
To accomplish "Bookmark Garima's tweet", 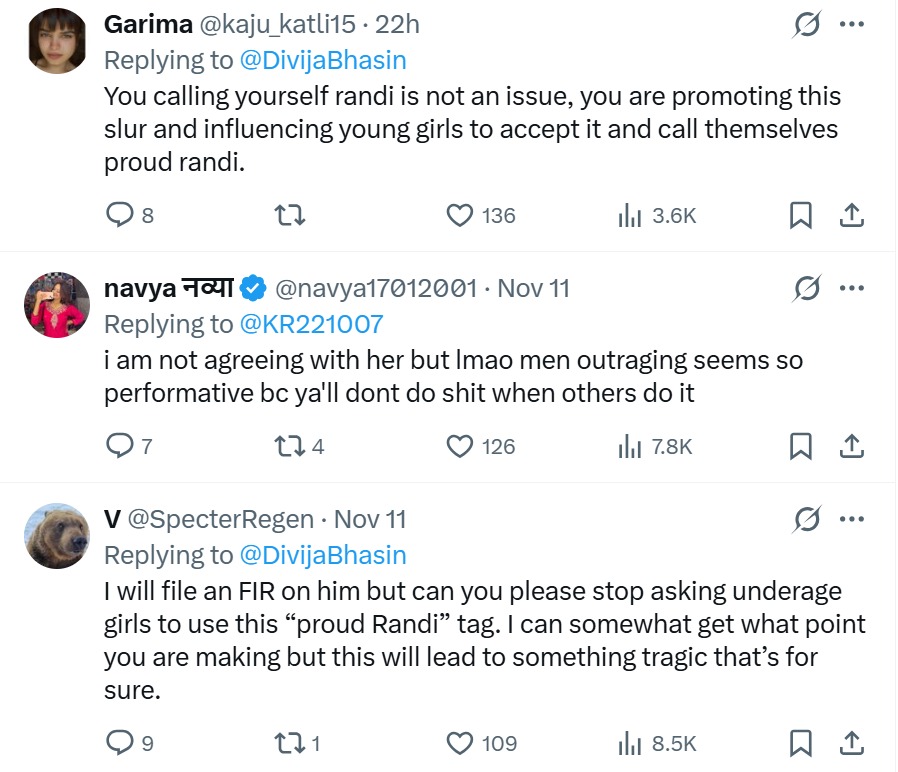I will (x=800, y=214).
